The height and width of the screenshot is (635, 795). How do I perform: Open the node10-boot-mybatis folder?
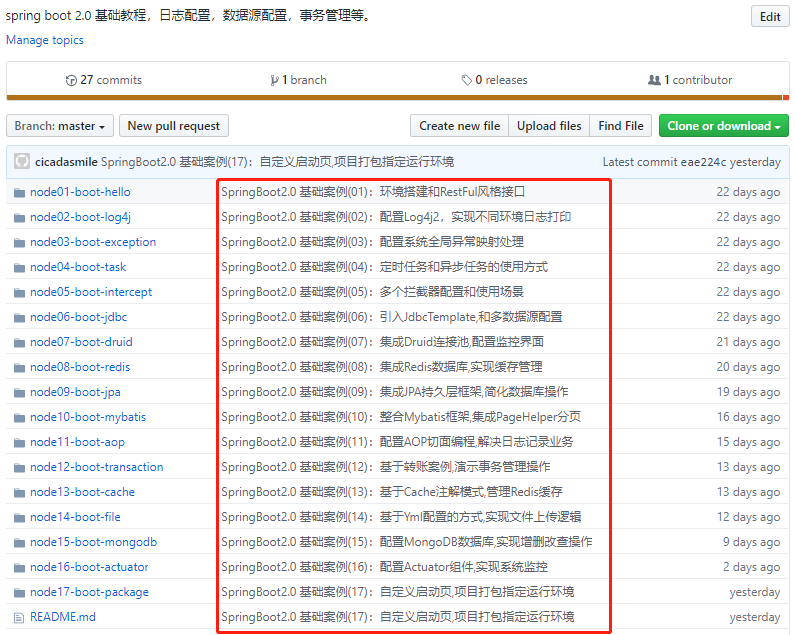click(88, 417)
